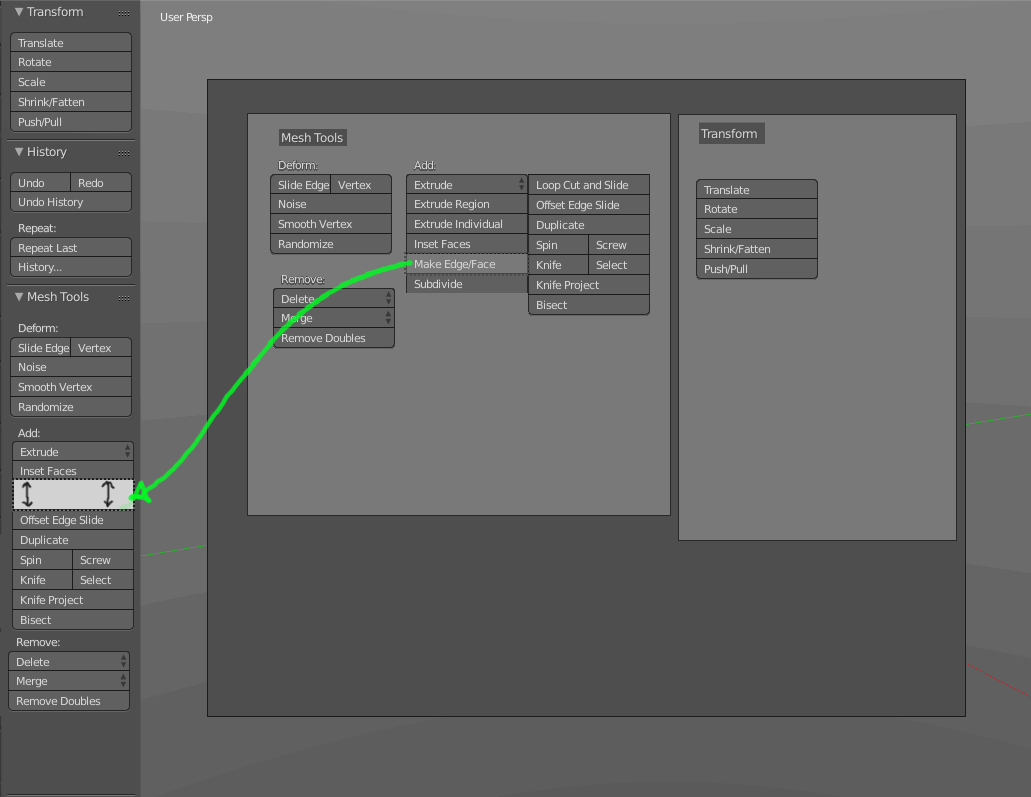Click the User Persp viewport label

pyautogui.click(x=186, y=17)
